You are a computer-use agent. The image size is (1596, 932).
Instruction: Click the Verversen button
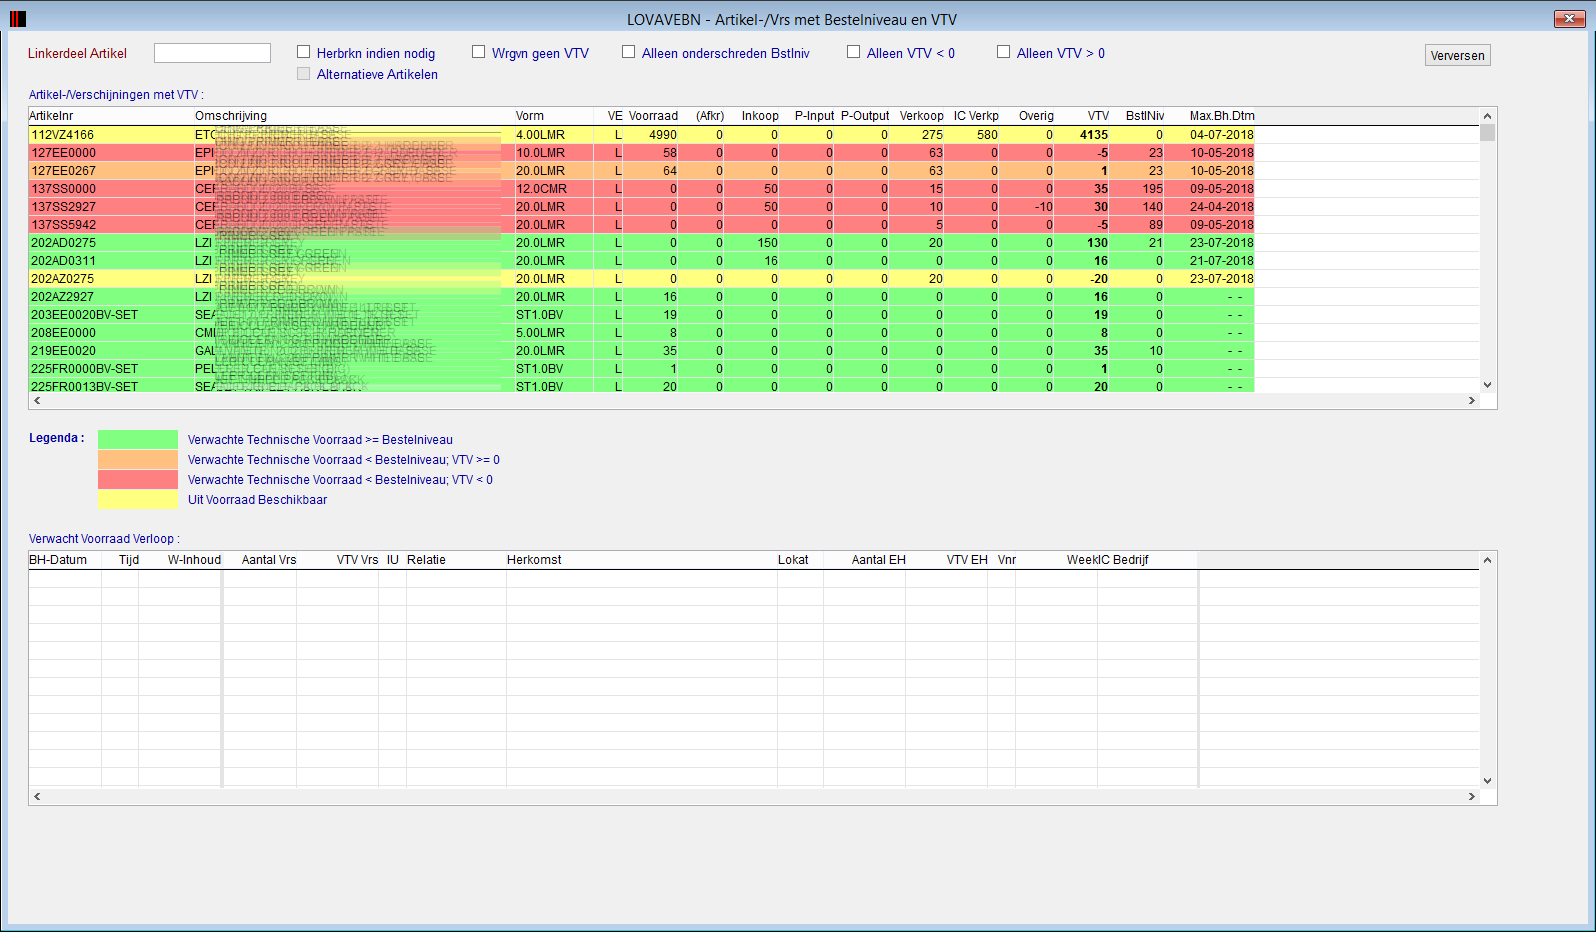coord(1457,55)
